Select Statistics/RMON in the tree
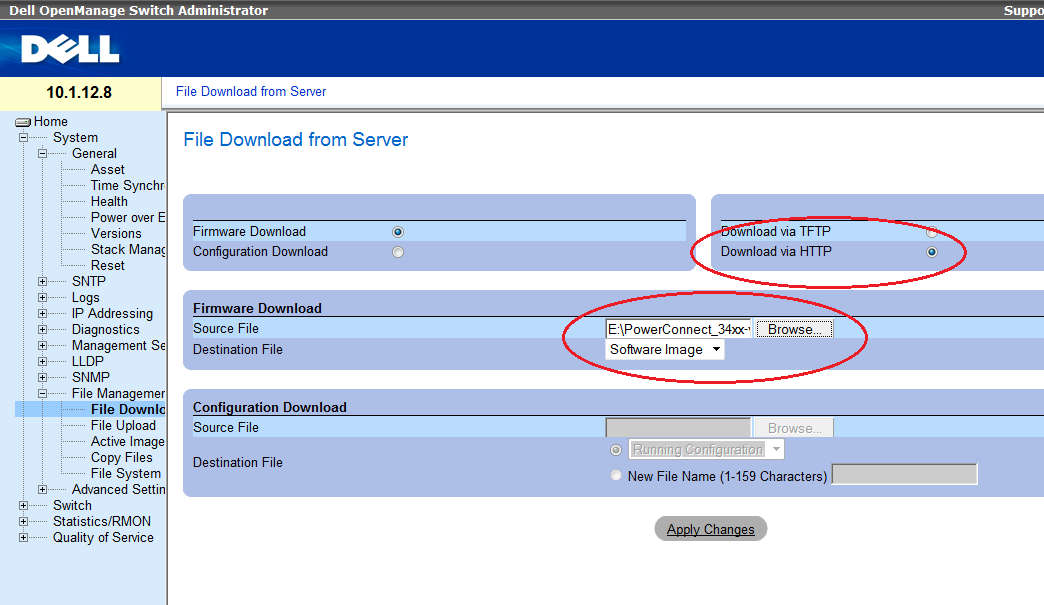This screenshot has width=1044, height=605. pos(102,521)
